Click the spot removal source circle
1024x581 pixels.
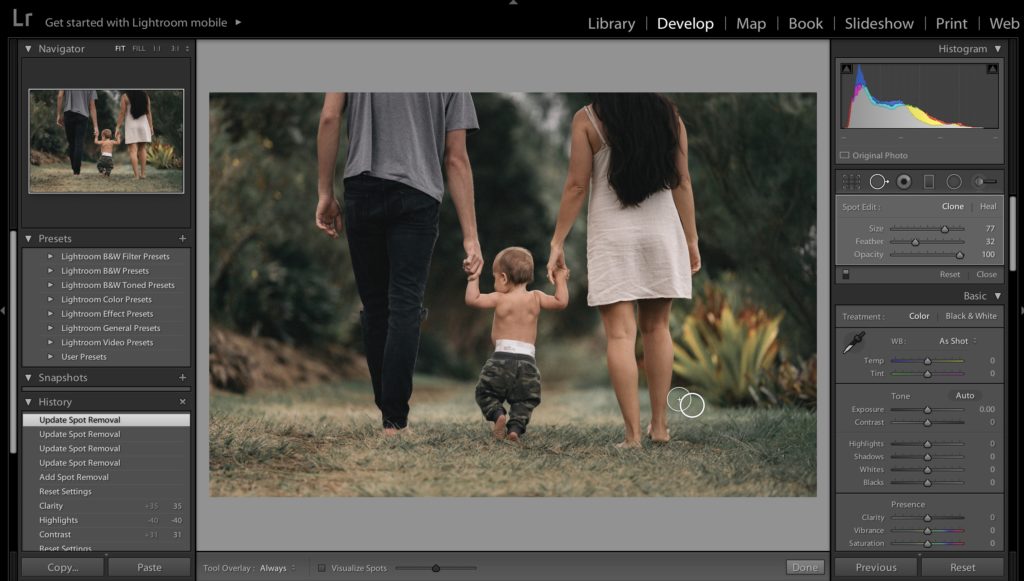(x=678, y=399)
